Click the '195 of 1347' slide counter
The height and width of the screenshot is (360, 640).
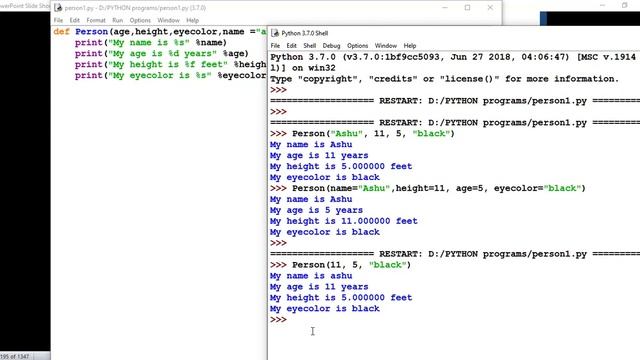tap(15, 357)
